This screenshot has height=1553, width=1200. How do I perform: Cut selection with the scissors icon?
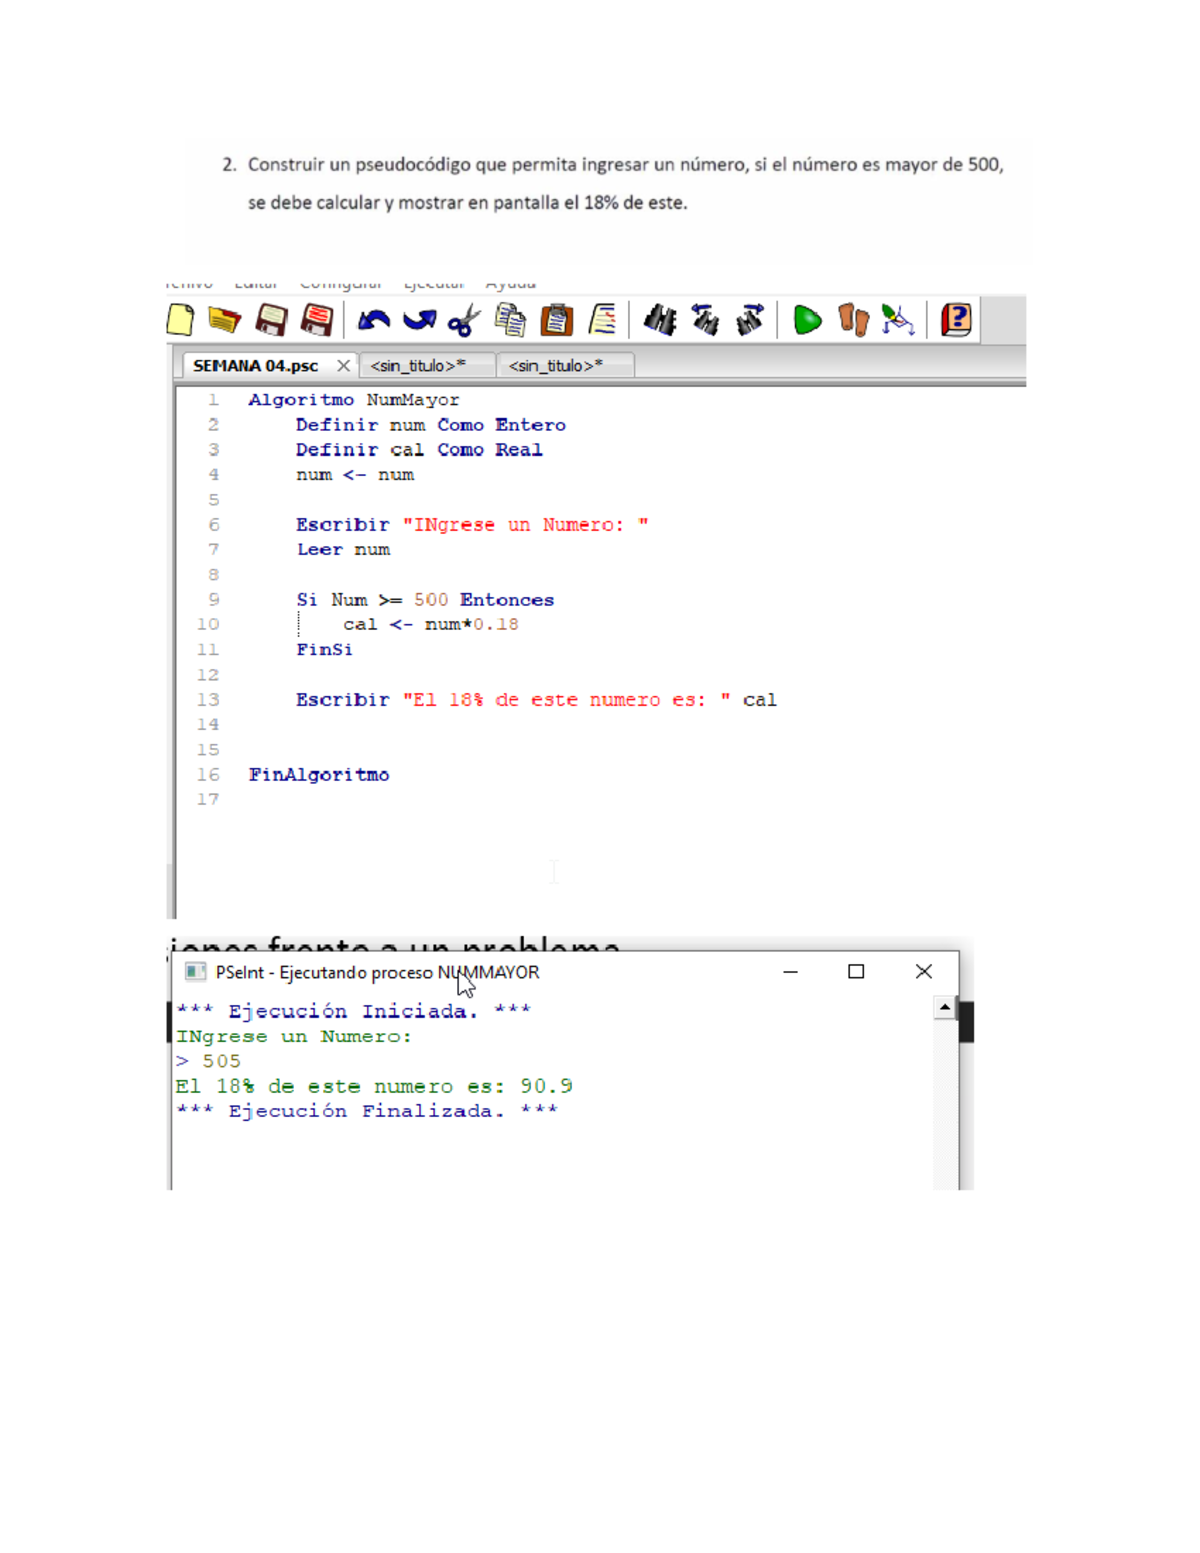(464, 321)
